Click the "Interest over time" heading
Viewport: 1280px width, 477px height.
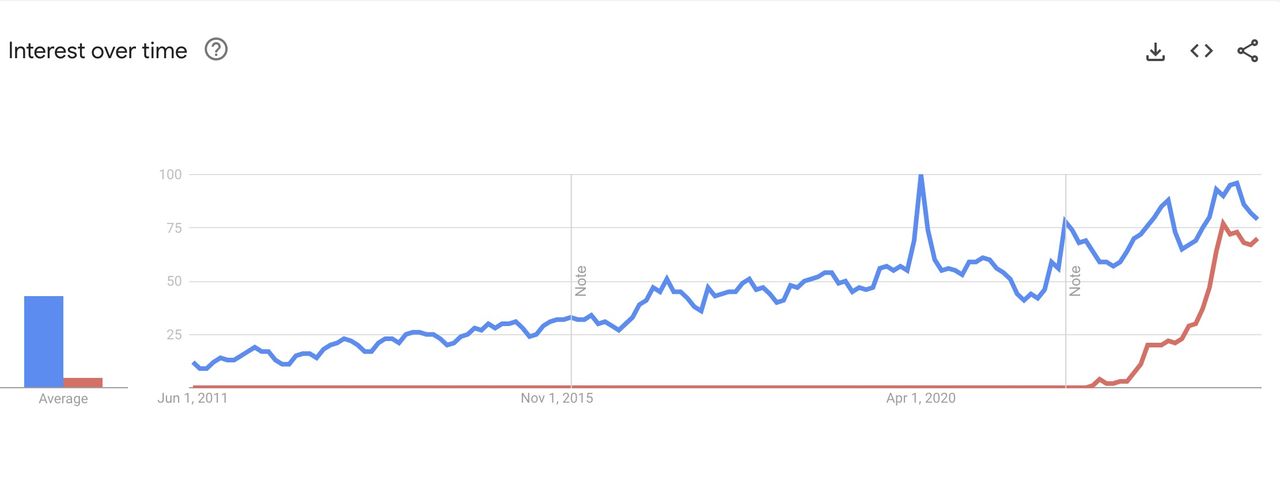click(98, 51)
